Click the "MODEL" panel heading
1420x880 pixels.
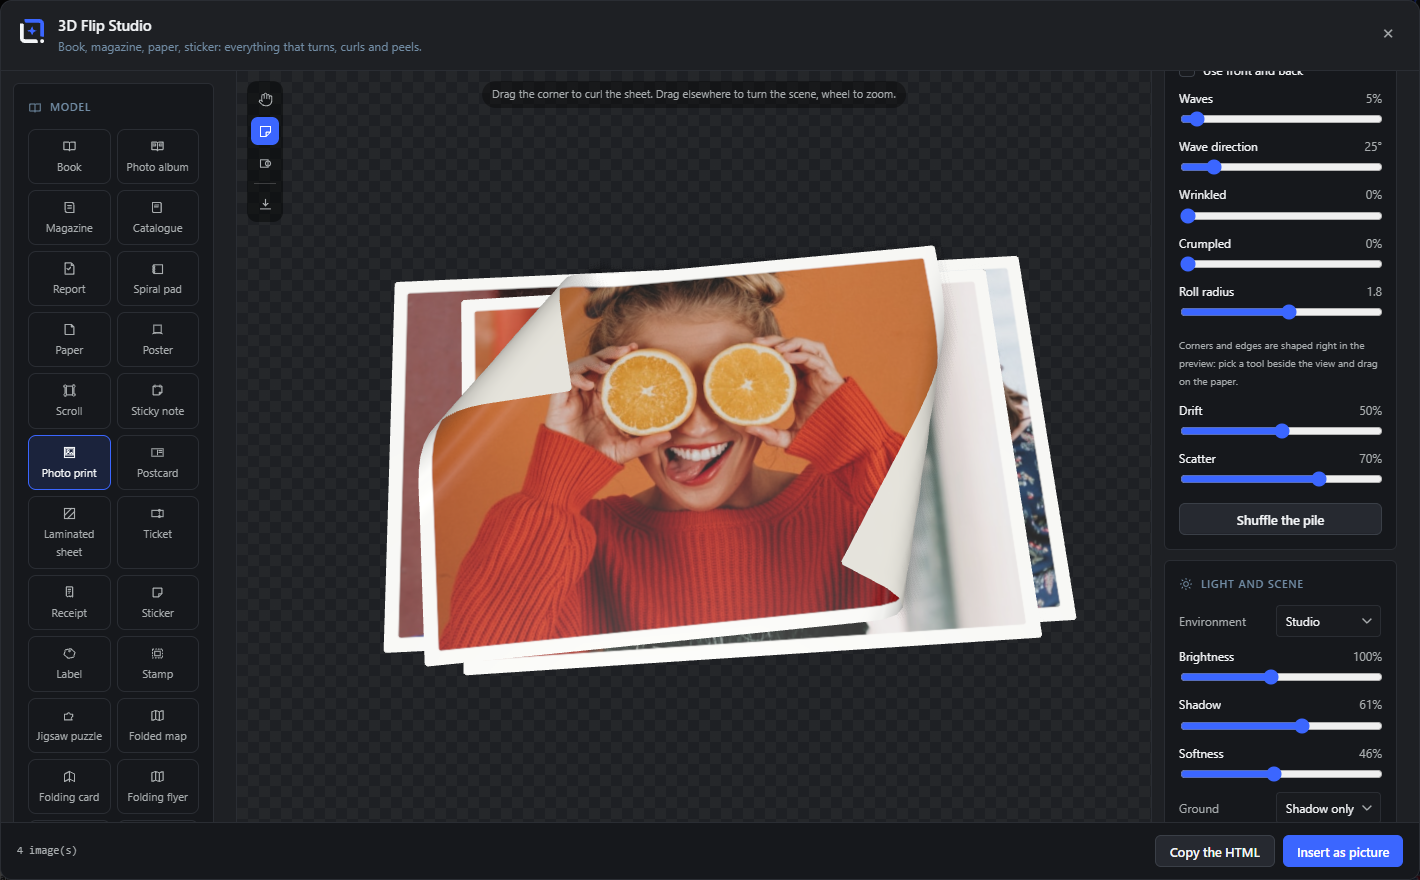pos(70,107)
